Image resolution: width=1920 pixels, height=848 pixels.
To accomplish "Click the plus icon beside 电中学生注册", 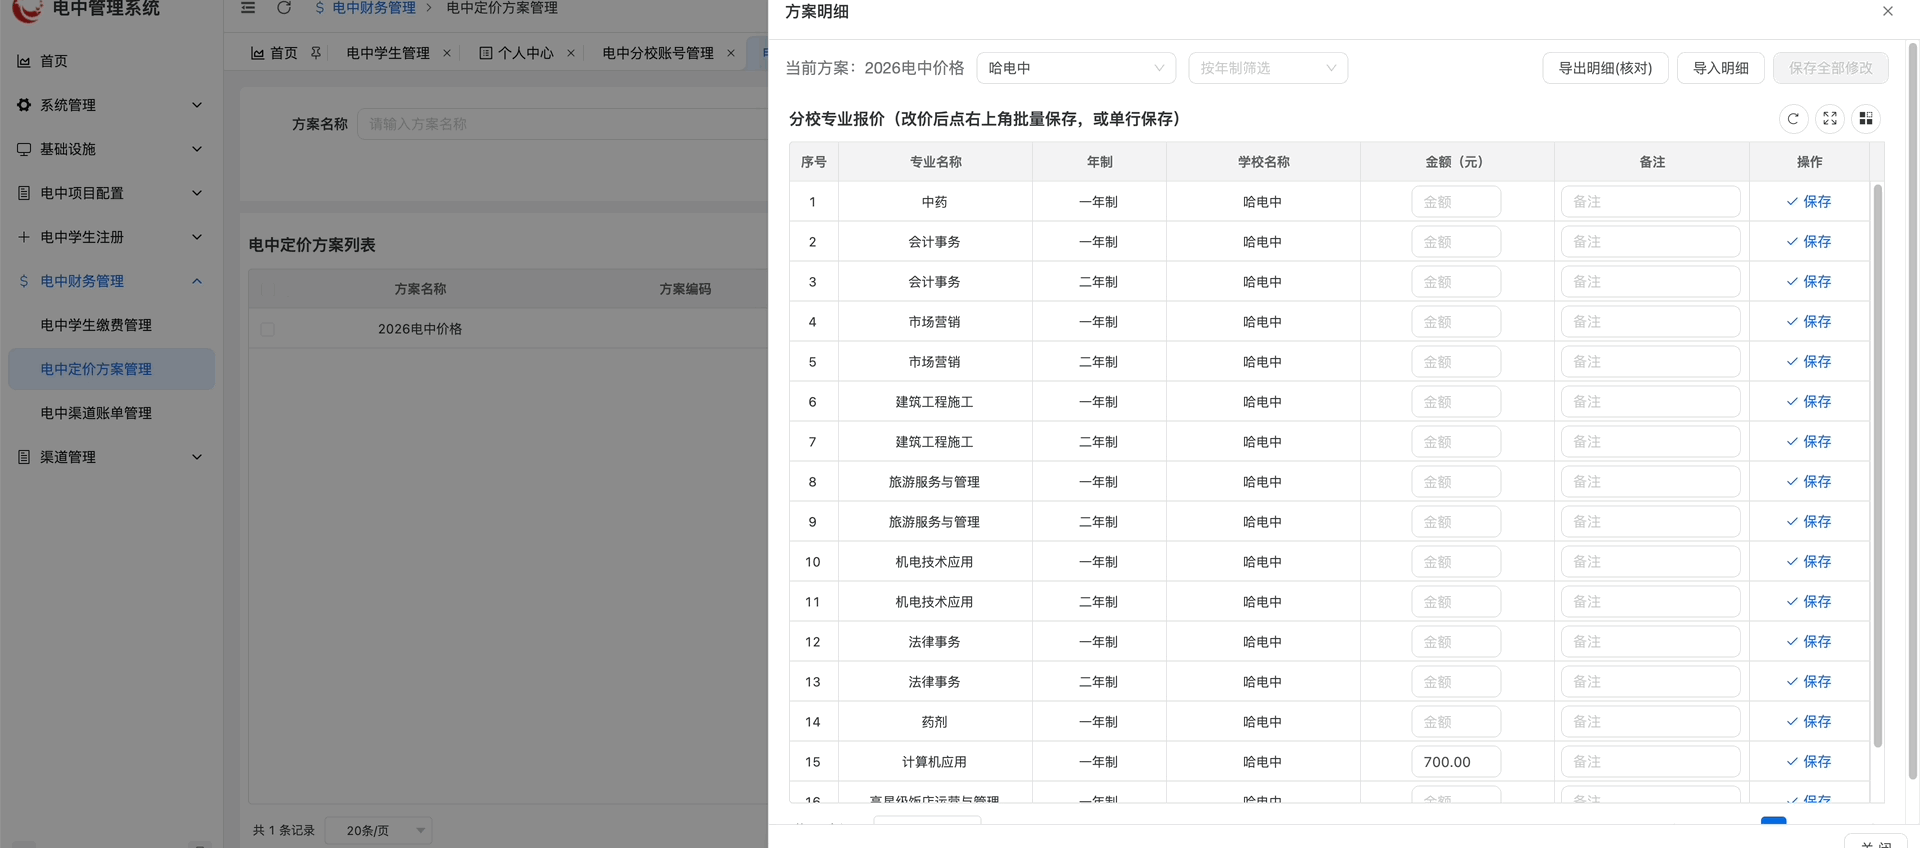I will coord(24,237).
